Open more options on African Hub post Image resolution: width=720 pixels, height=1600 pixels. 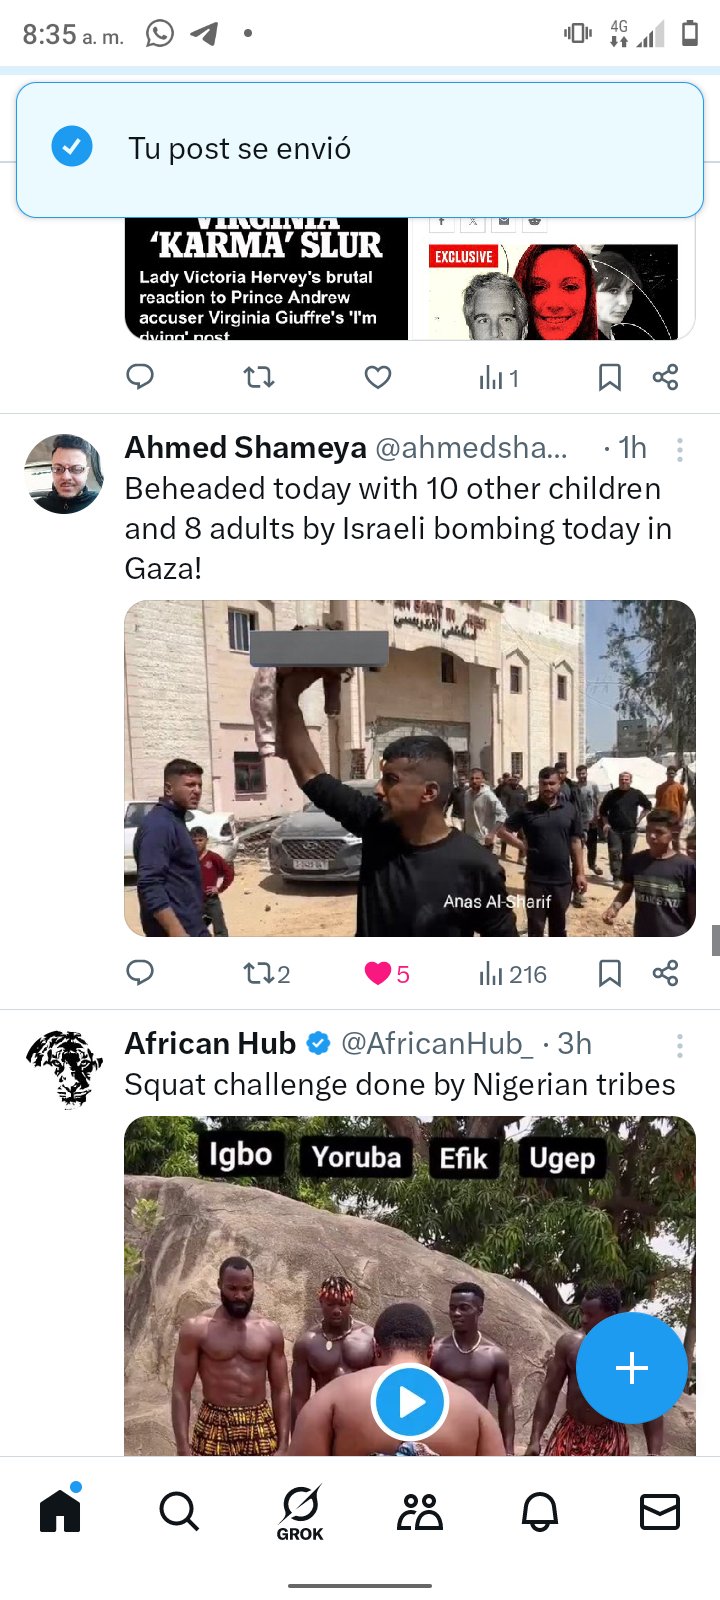point(680,1046)
